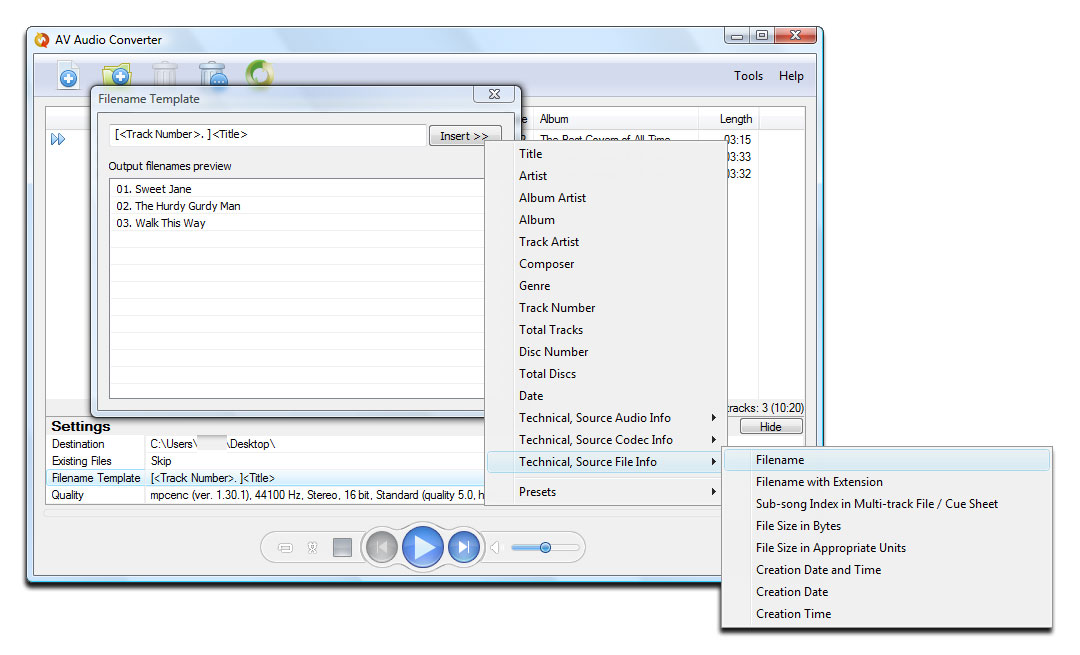This screenshot has height=655, width=1080.
Task: Pick File Size in Appropriate Units
Action: click(887, 548)
